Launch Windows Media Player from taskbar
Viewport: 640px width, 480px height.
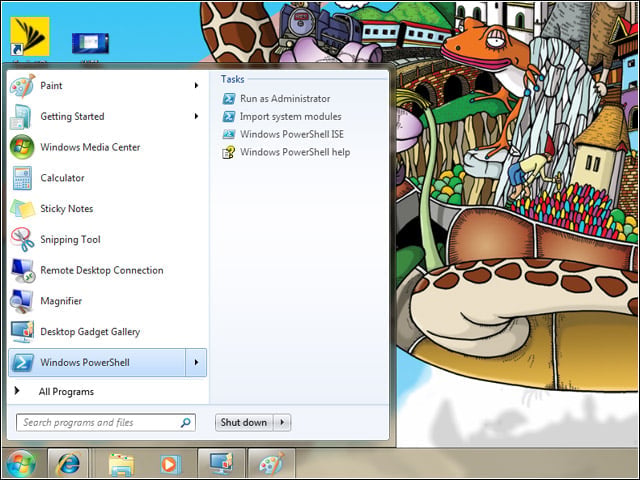(169, 464)
